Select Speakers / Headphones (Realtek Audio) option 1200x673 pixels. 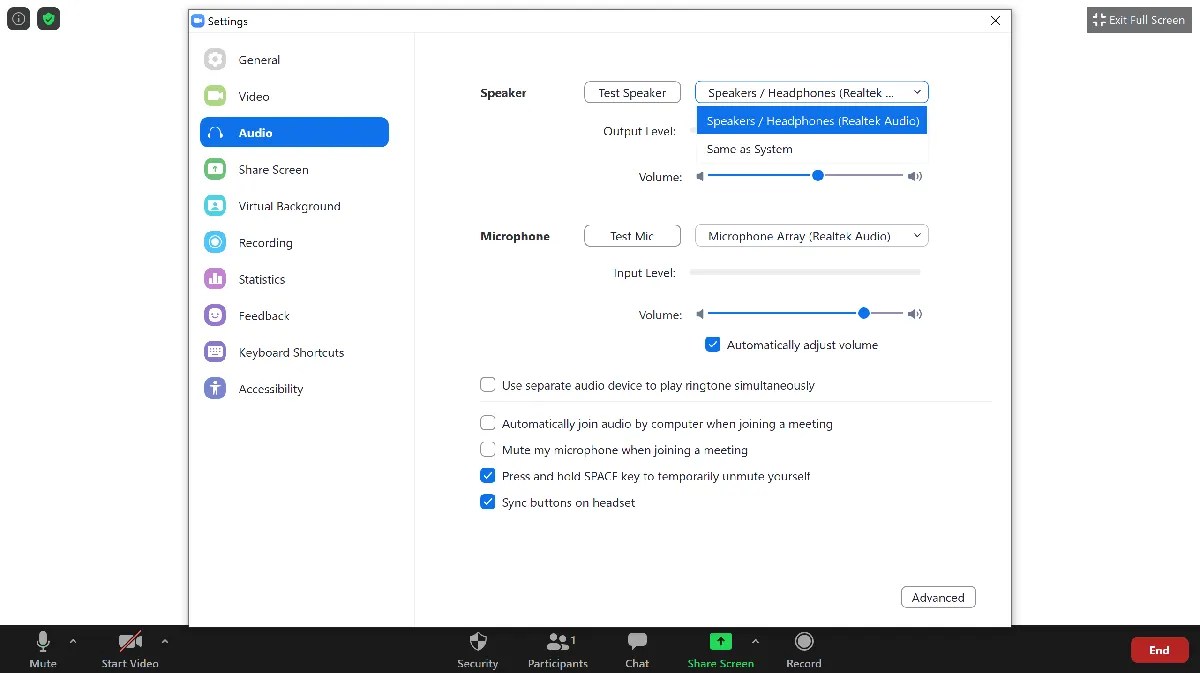812,121
